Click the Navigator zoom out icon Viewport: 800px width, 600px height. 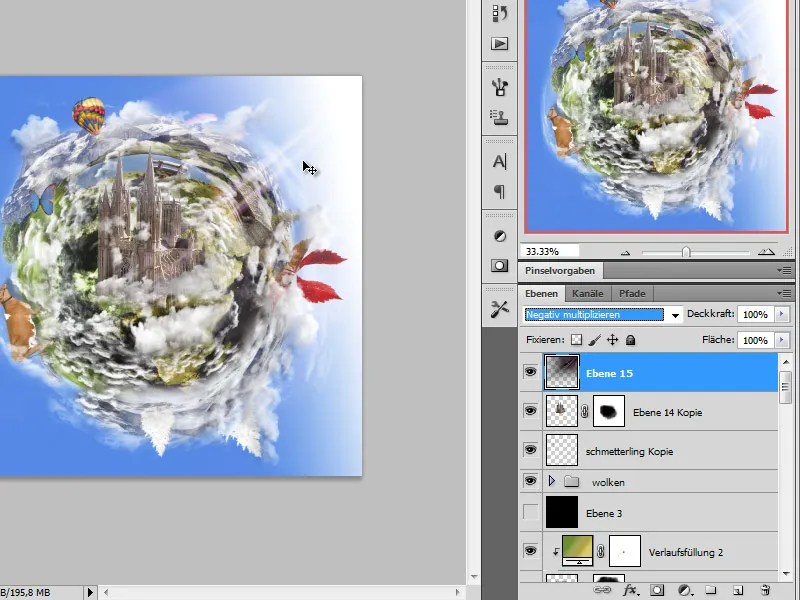pos(626,252)
